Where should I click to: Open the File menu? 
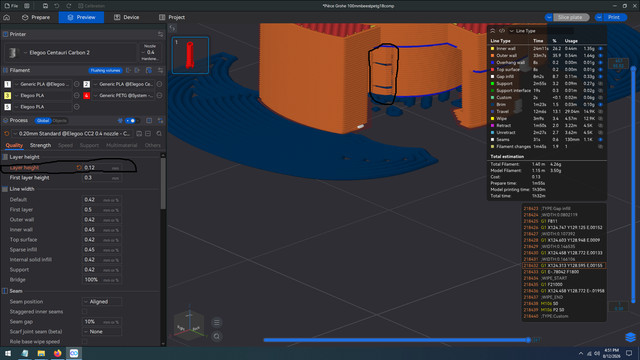click(x=11, y=6)
